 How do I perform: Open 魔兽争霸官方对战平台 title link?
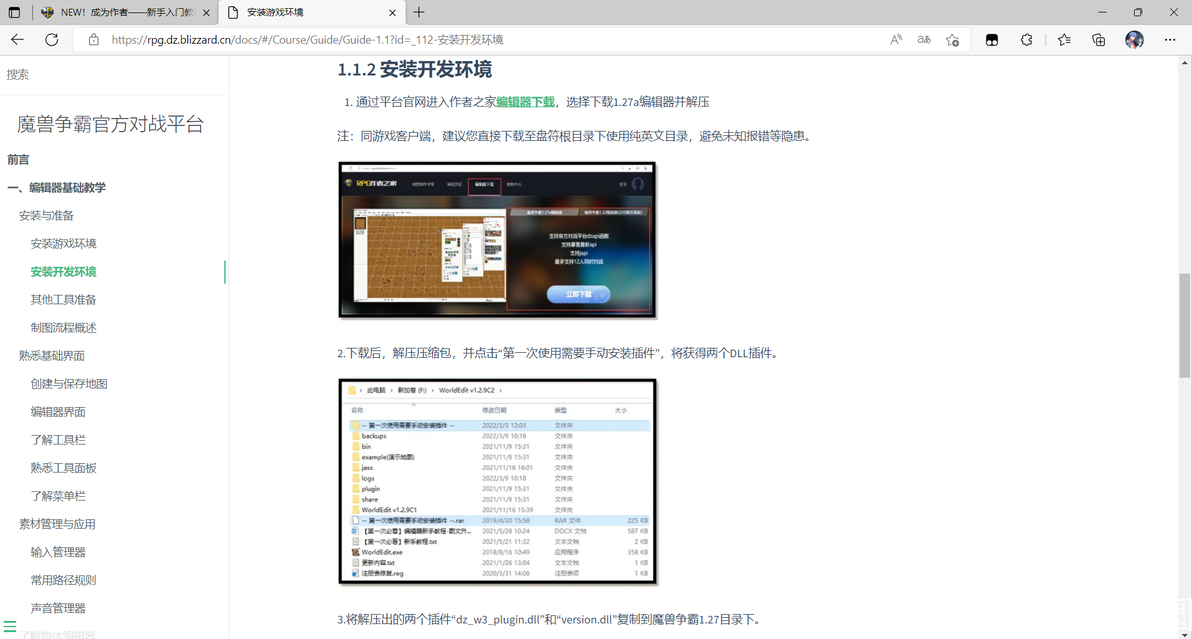(110, 124)
